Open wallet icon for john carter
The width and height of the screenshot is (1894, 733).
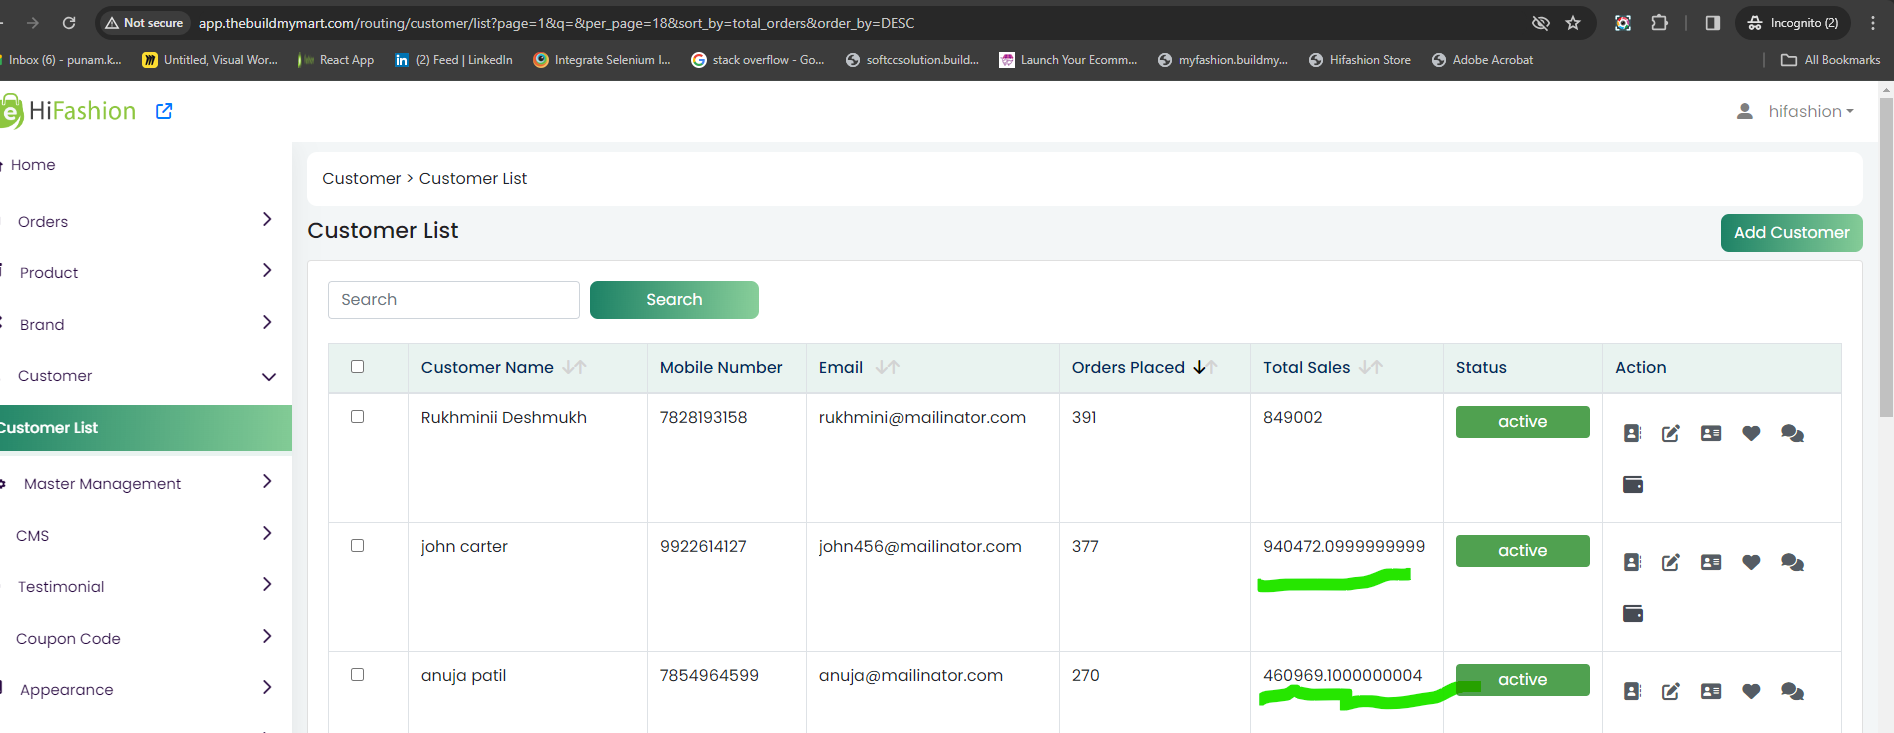(1633, 613)
